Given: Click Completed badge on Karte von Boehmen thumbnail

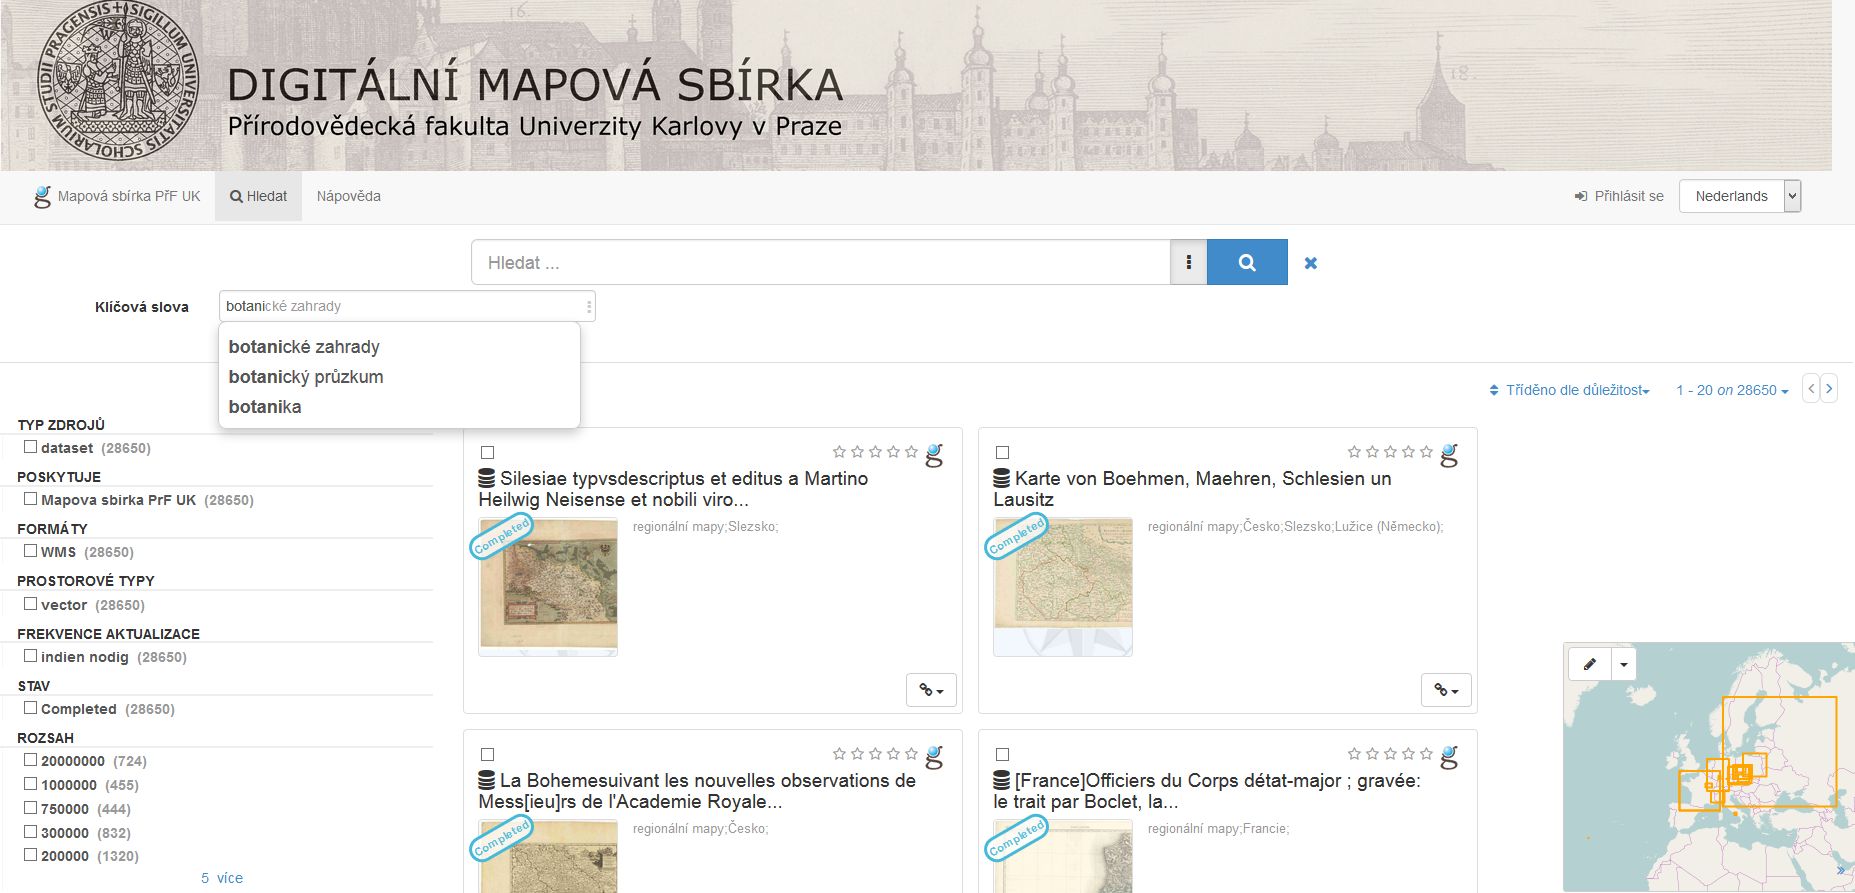Looking at the screenshot, I should 1016,537.
